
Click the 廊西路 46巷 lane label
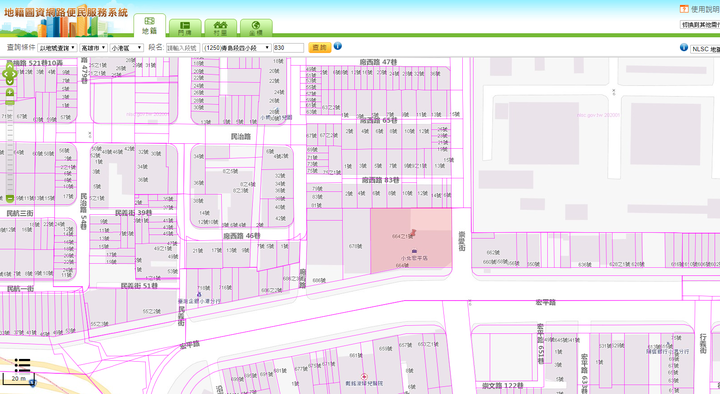(x=242, y=236)
